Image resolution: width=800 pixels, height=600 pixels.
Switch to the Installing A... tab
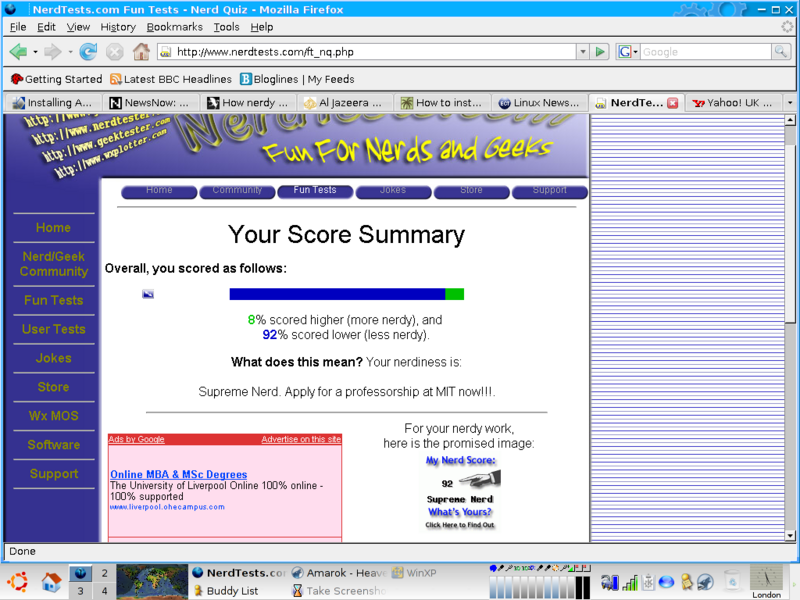[53, 103]
